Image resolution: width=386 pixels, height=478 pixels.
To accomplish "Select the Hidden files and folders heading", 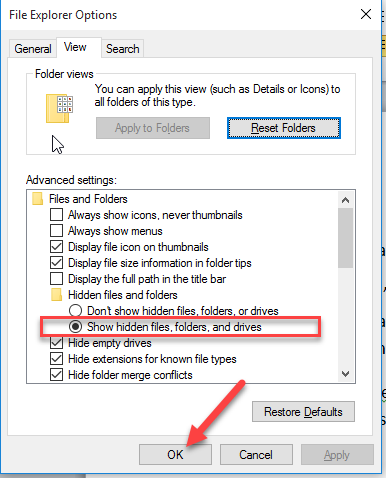I will [123, 295].
